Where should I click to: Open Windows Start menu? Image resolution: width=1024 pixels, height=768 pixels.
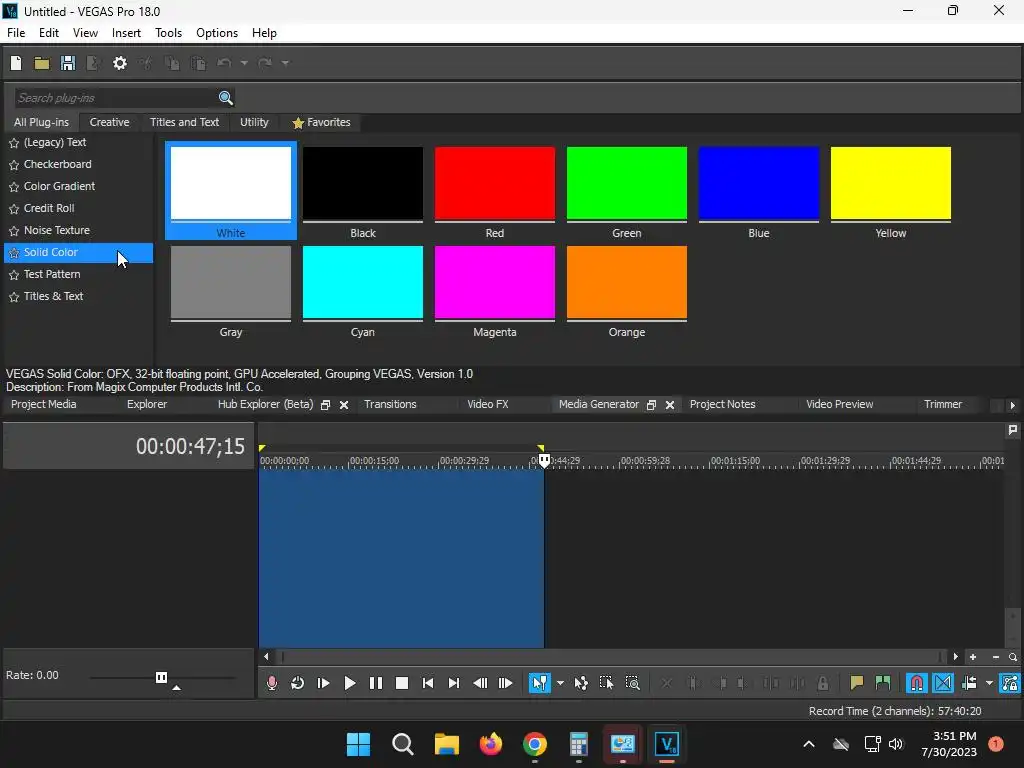(x=358, y=744)
